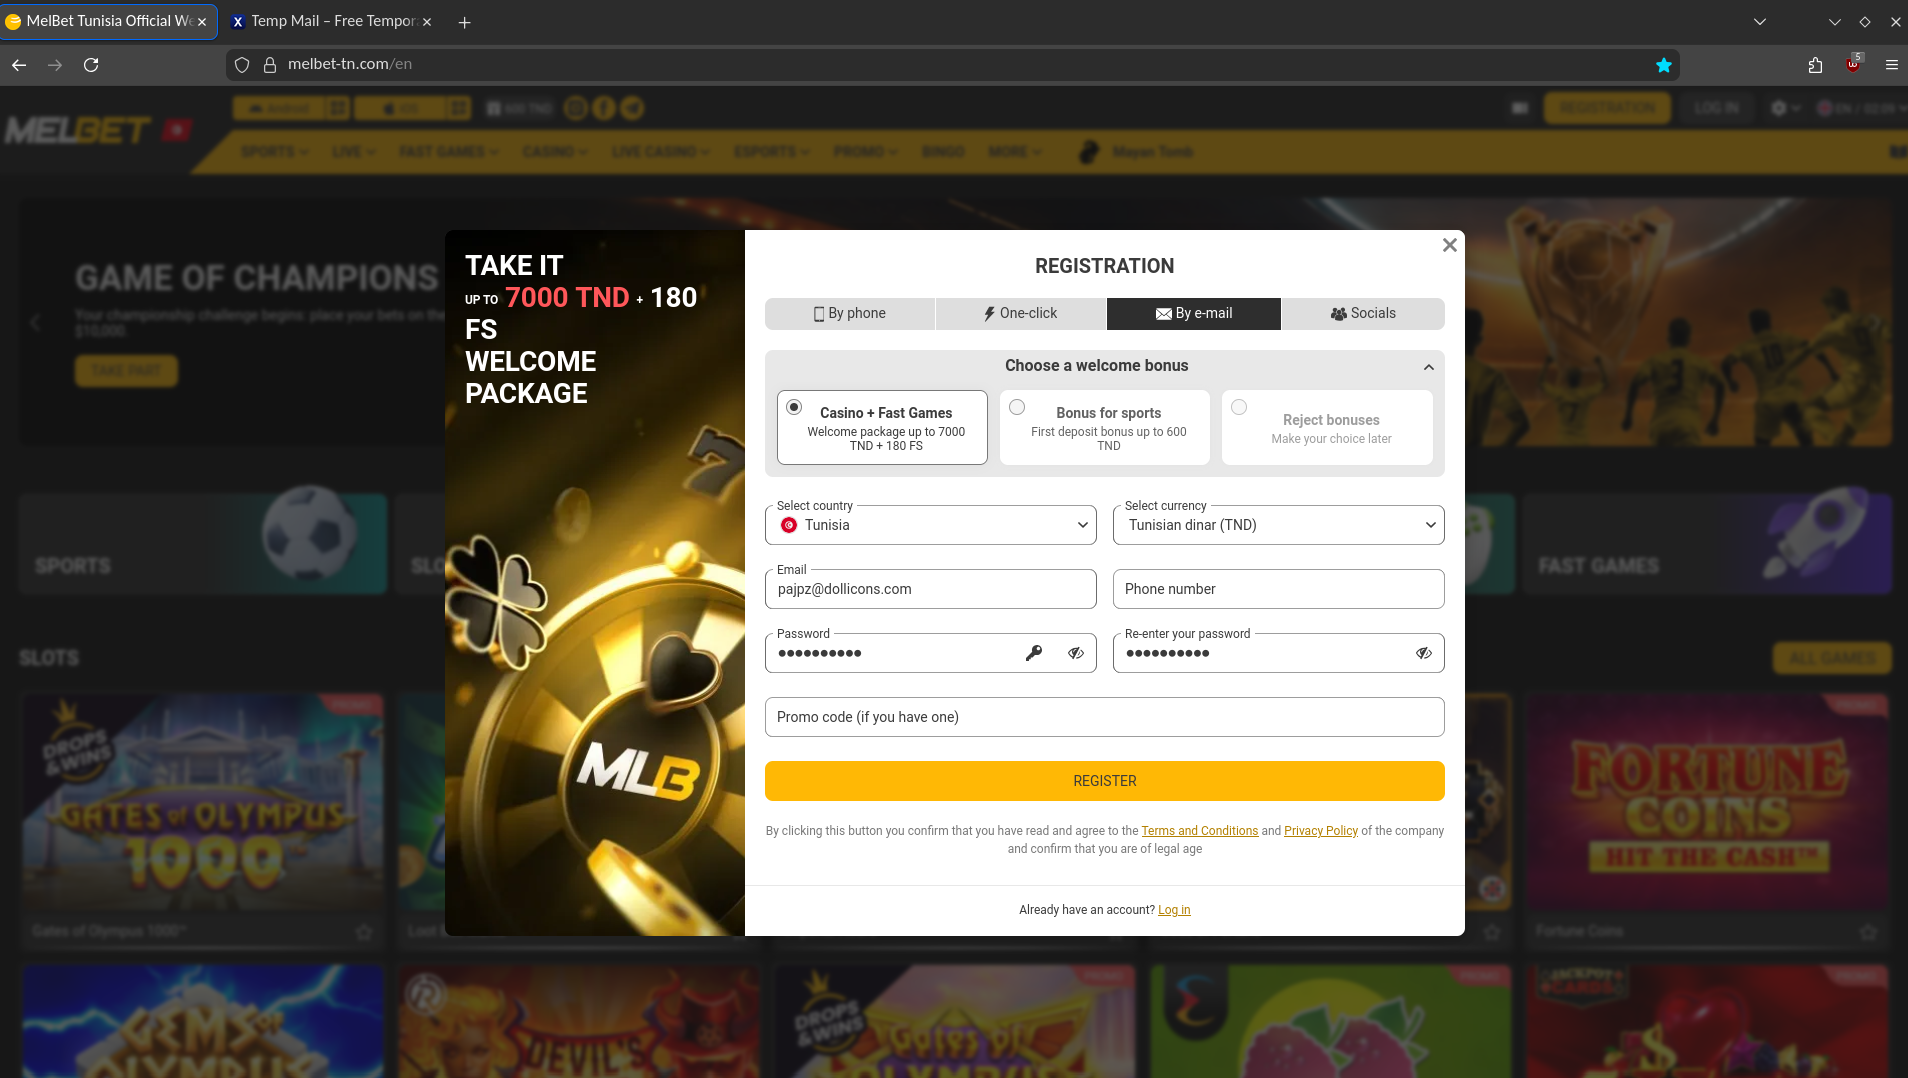
Task: Open the Select country dropdown
Action: [x=930, y=525]
